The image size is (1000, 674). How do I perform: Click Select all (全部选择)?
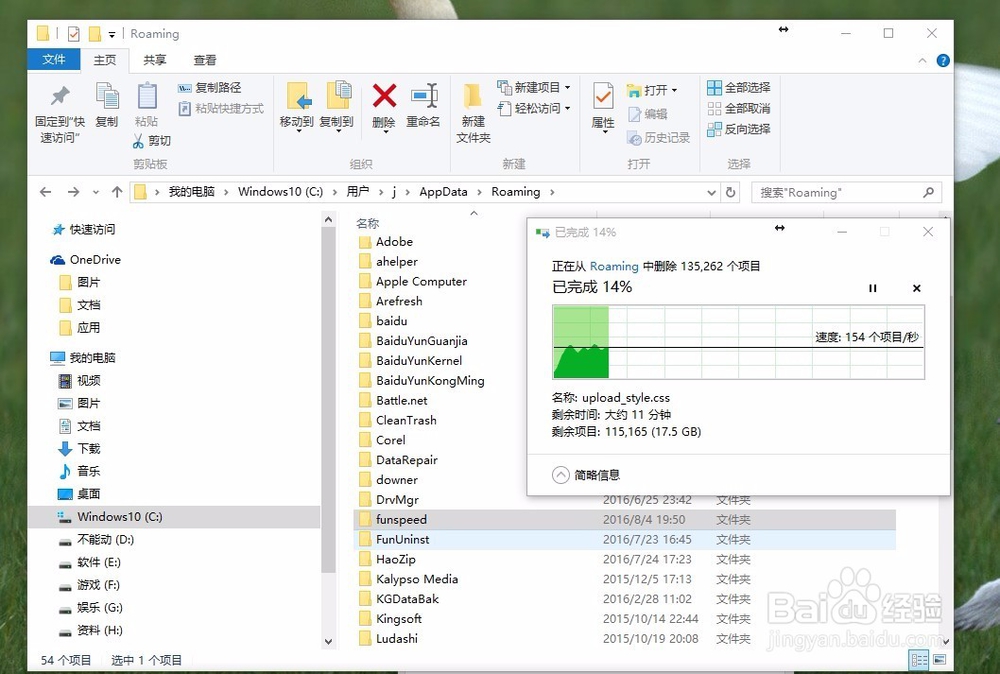[x=739, y=87]
